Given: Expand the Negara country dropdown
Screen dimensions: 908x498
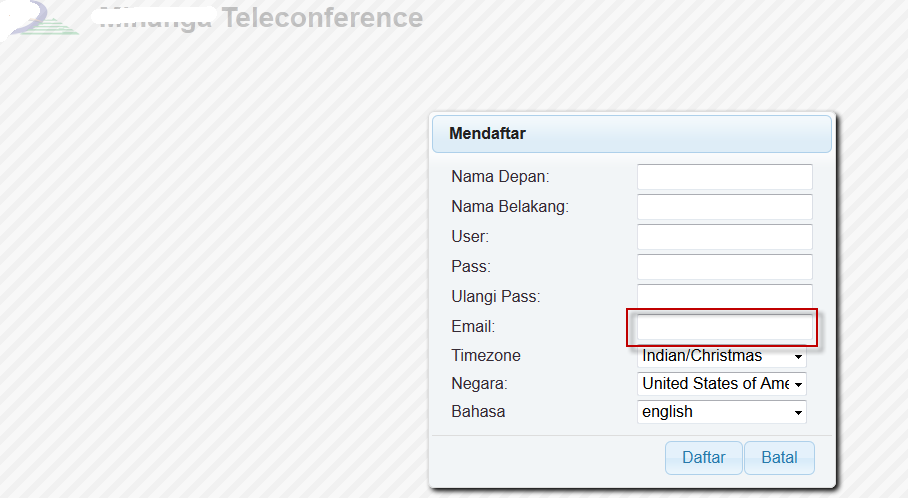Looking at the screenshot, I should (x=722, y=384).
